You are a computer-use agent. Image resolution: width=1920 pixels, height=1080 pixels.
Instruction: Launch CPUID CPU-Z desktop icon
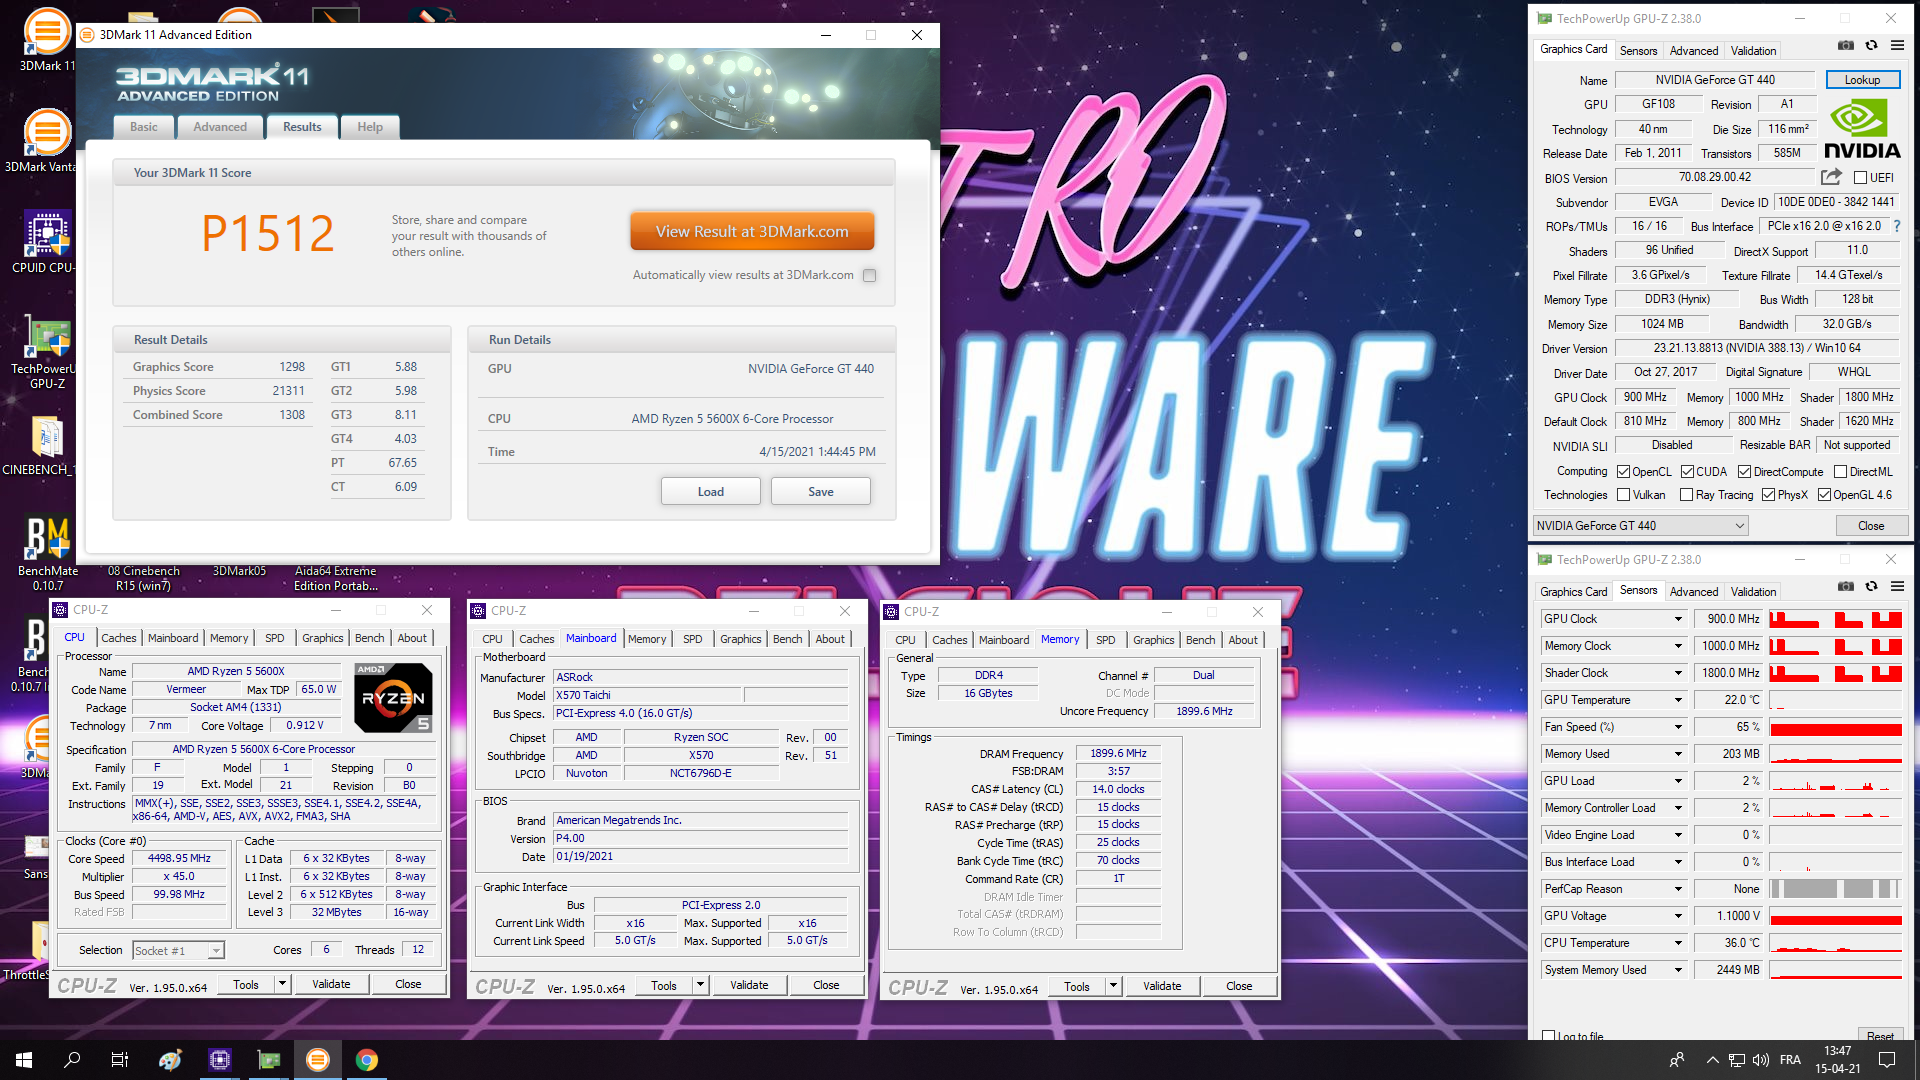point(46,242)
